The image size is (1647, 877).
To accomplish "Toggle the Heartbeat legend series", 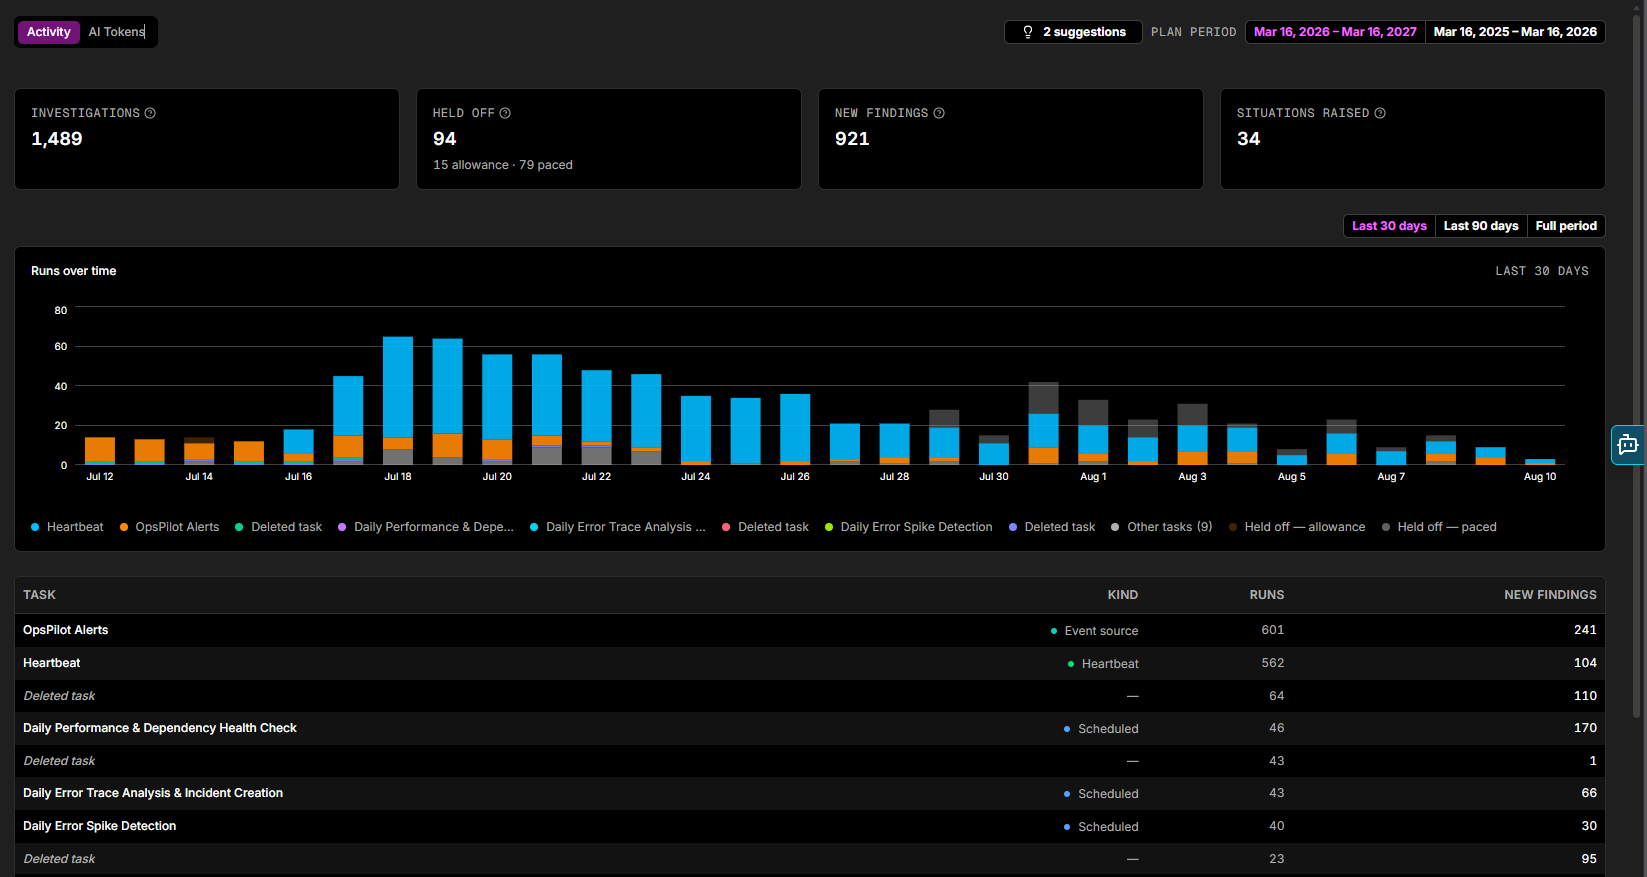I will (x=67, y=527).
